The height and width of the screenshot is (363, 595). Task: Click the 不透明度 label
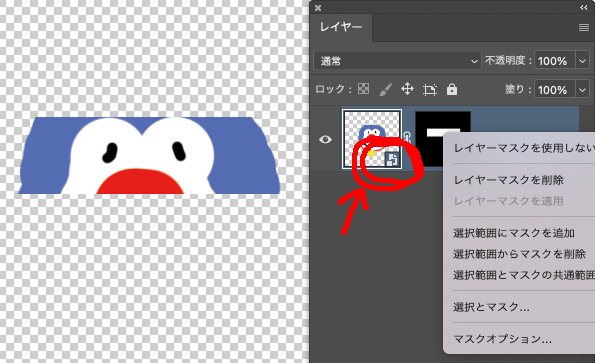click(x=506, y=61)
